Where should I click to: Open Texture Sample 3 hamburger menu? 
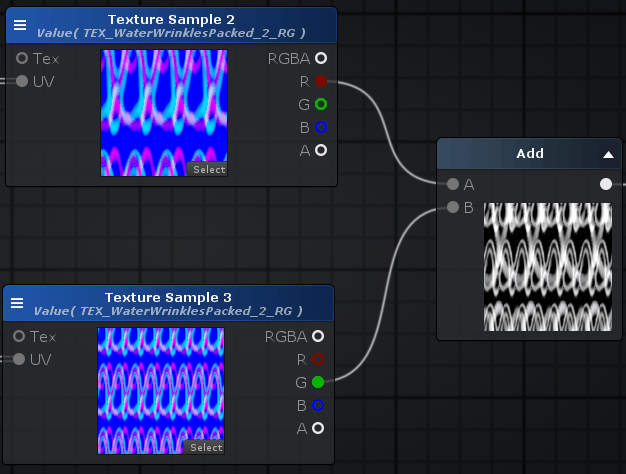17,303
